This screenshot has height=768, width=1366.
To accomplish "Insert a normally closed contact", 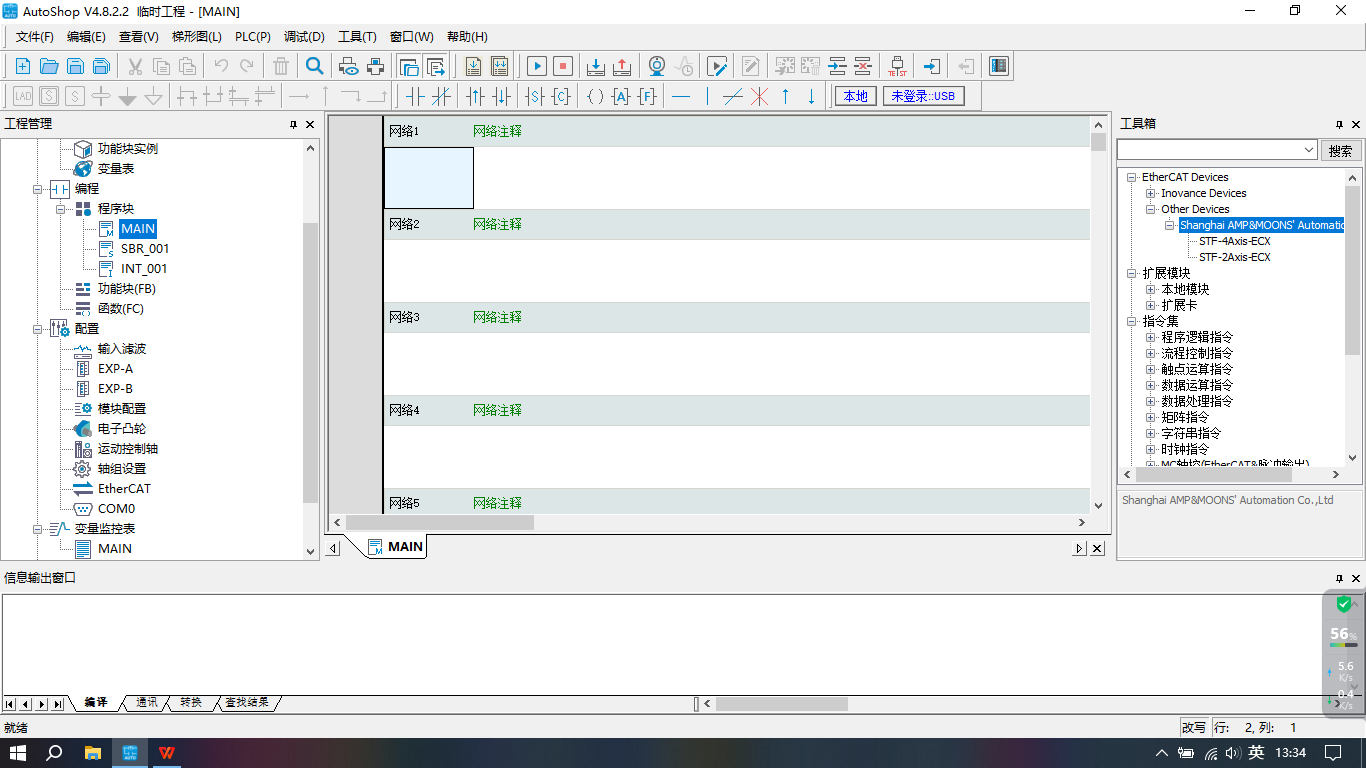I will pyautogui.click(x=440, y=96).
